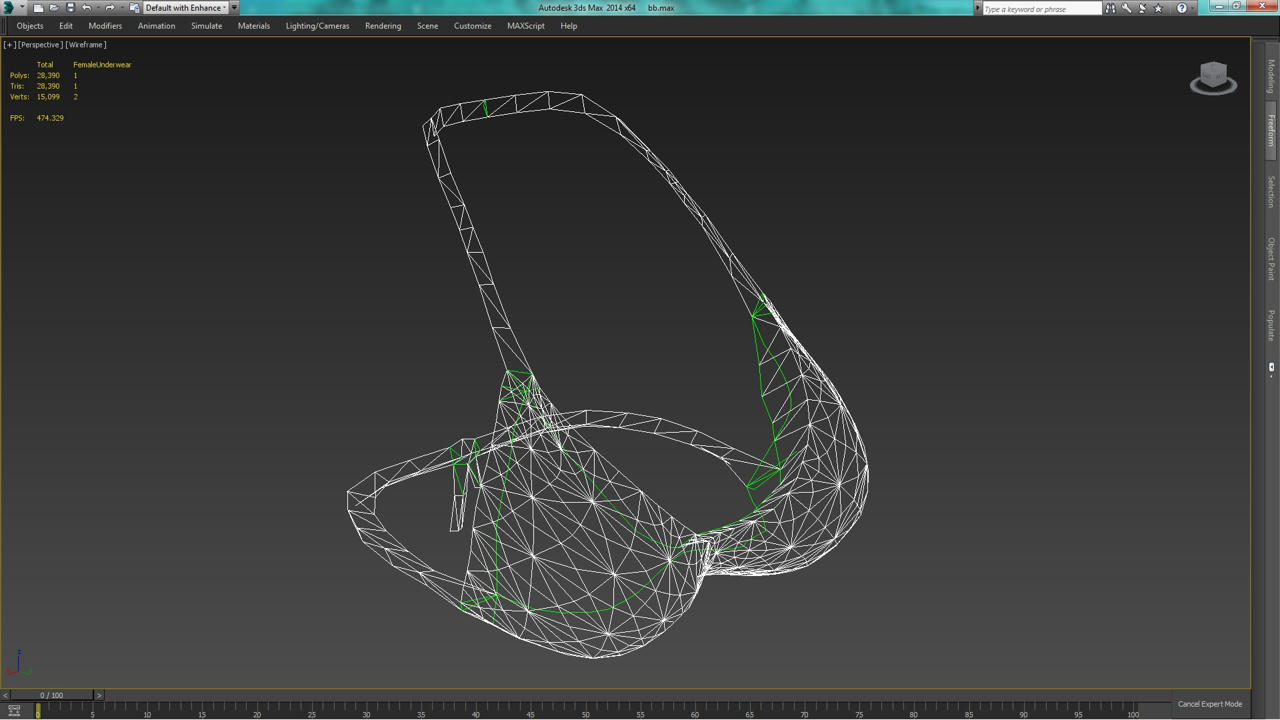Open the Materials menu

pos(254,26)
